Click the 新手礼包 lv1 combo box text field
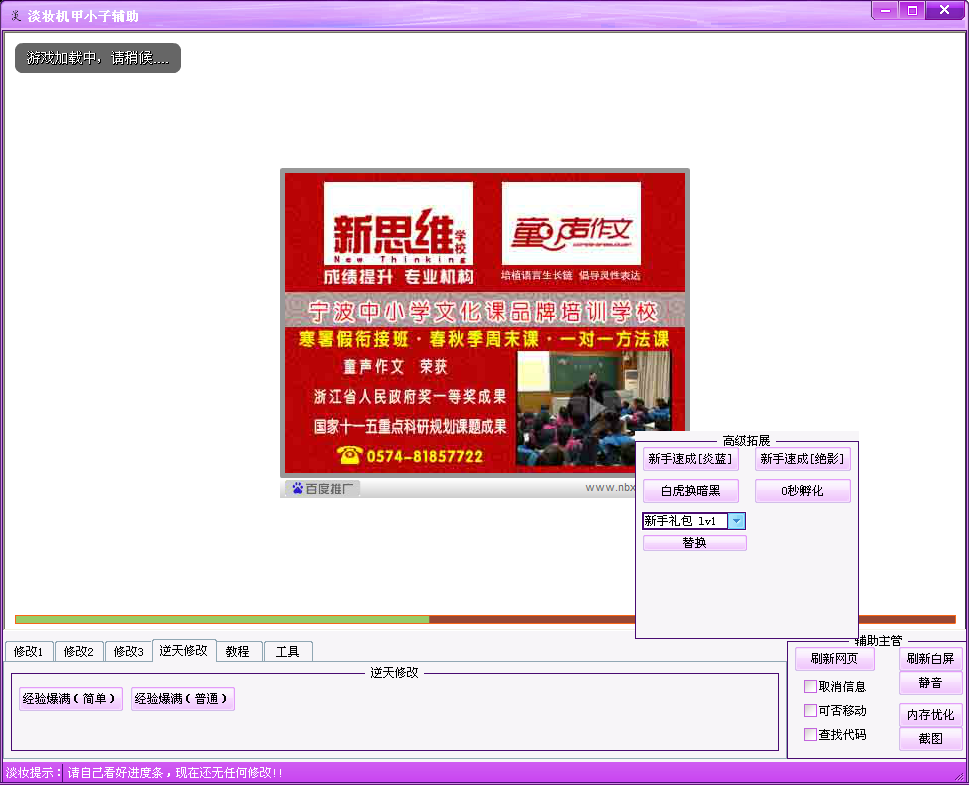Image resolution: width=969 pixels, height=785 pixels. point(684,521)
